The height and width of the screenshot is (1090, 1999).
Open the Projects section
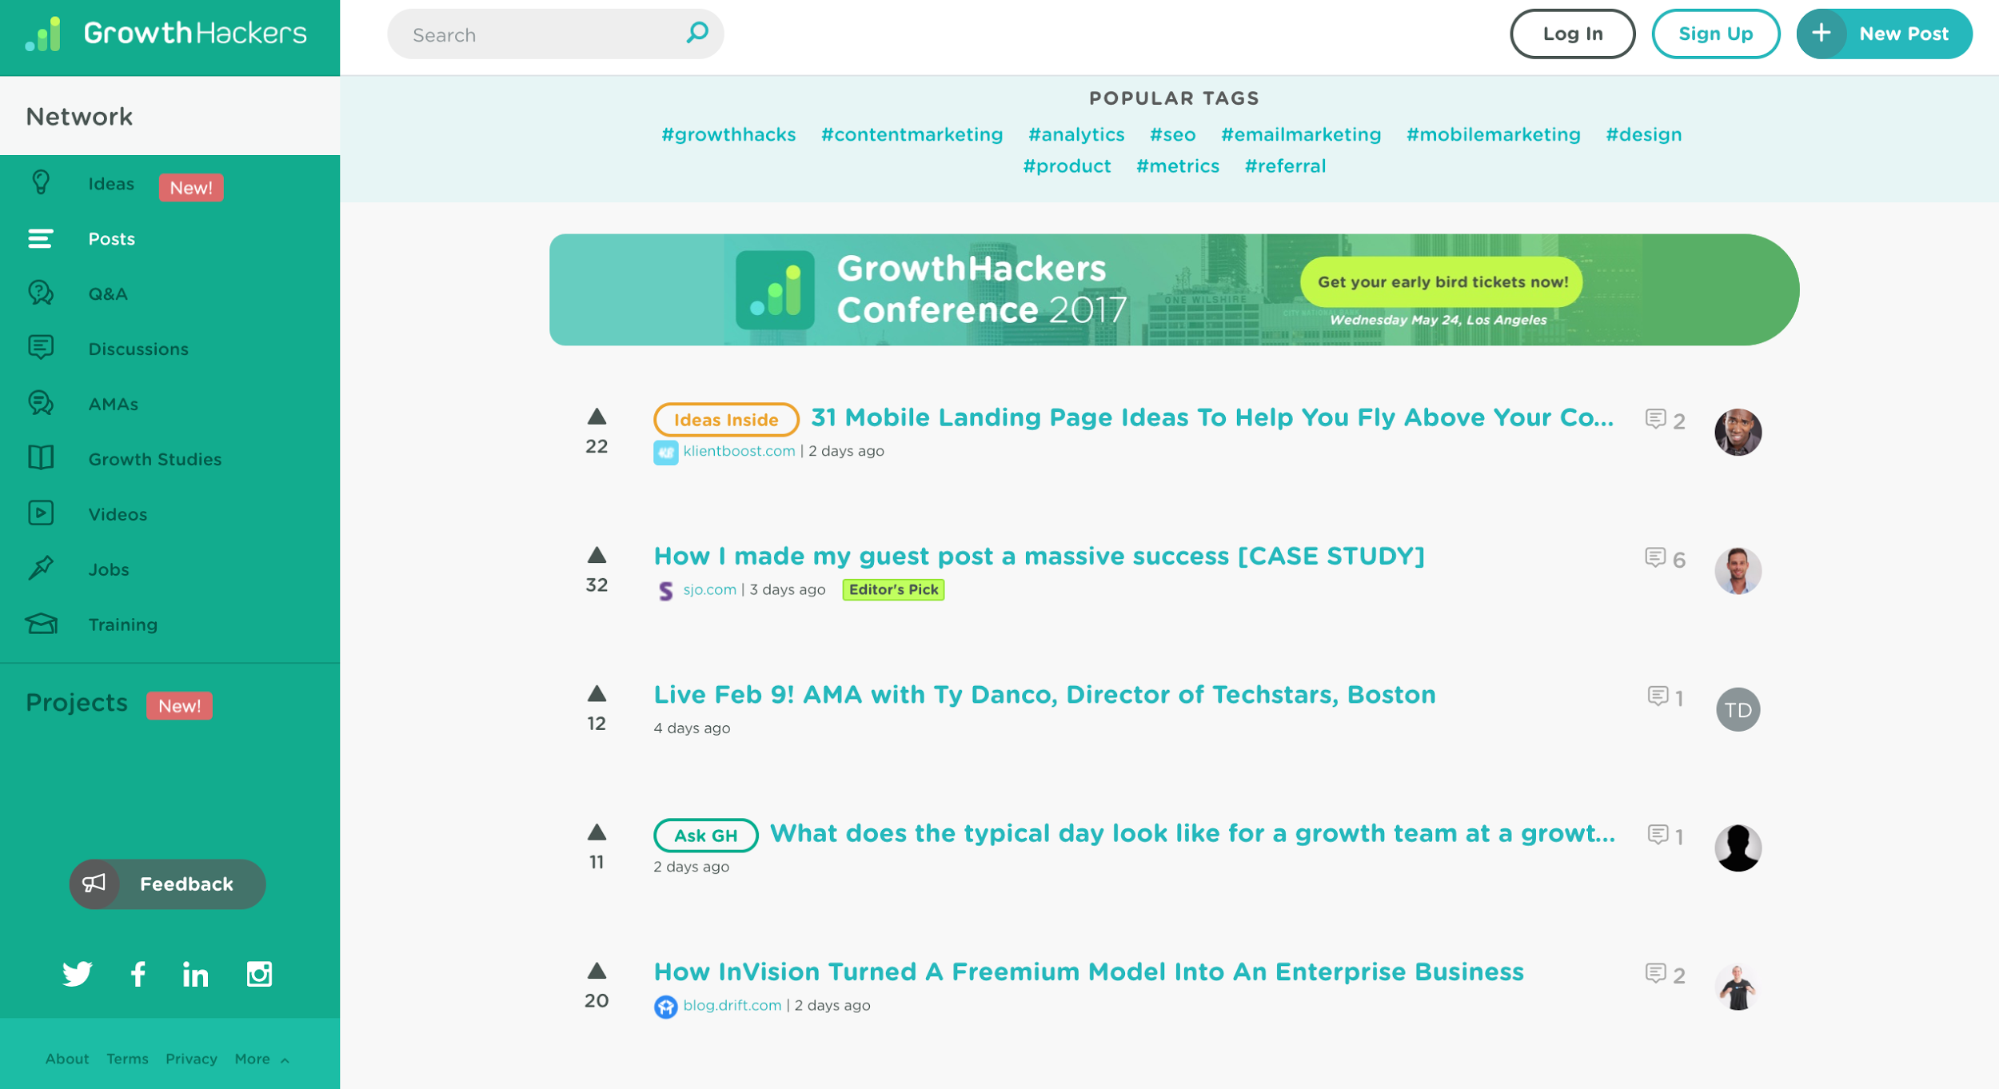pos(77,703)
